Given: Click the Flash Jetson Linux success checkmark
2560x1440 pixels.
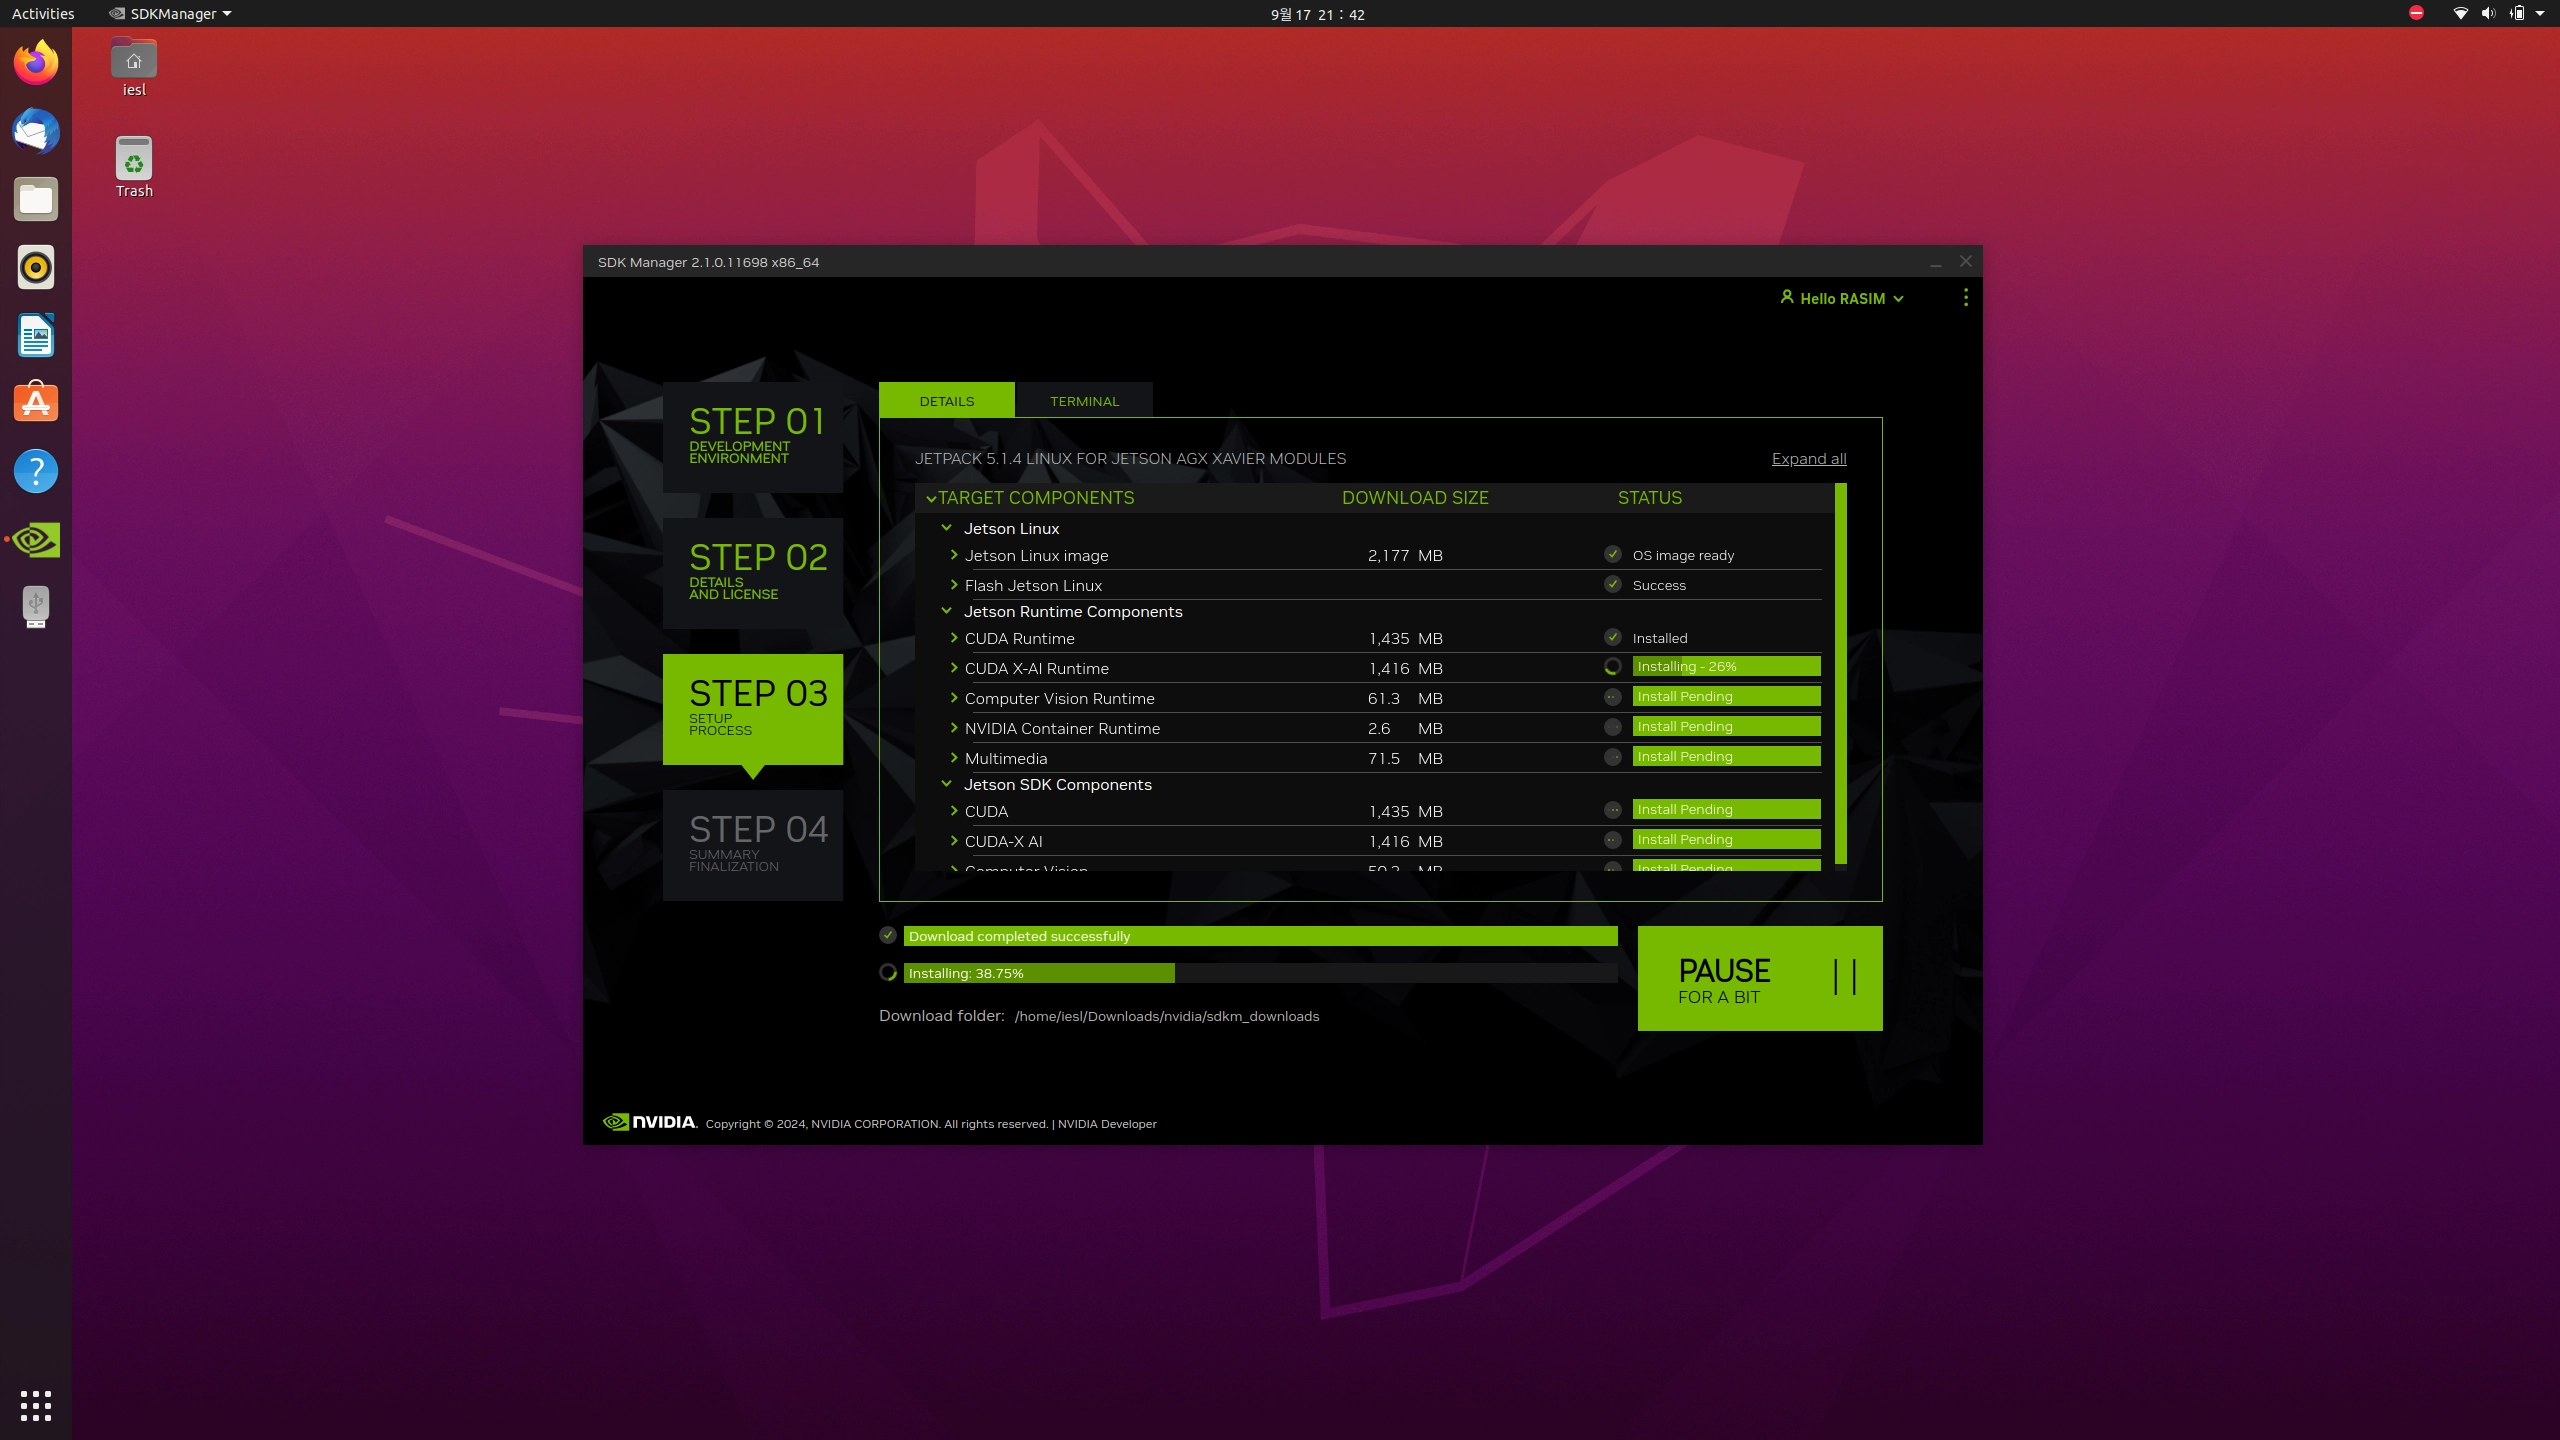Looking at the screenshot, I should click(x=1612, y=585).
